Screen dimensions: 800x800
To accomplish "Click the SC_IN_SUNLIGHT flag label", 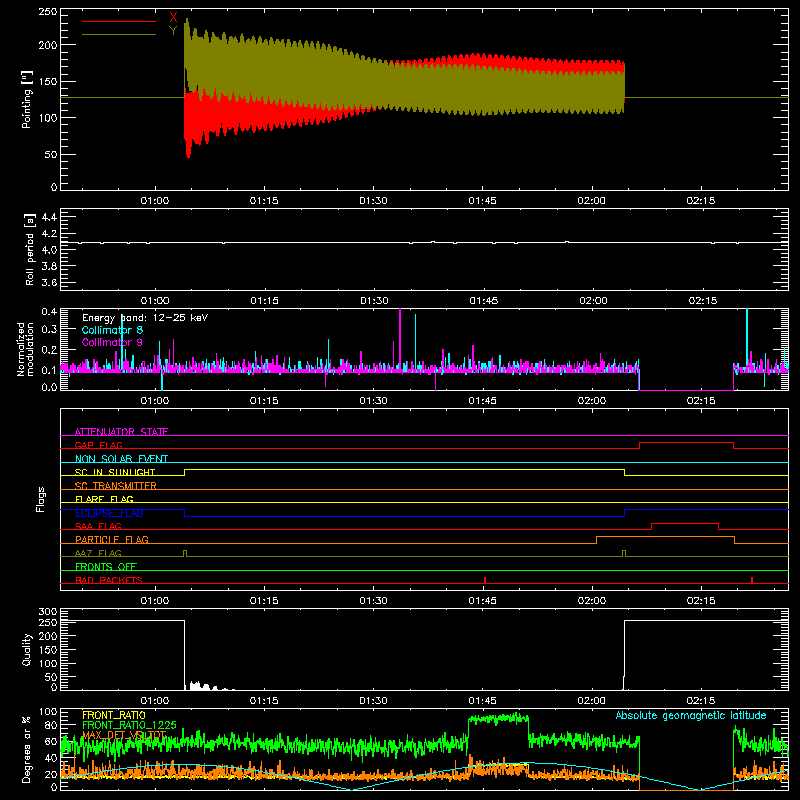I will pos(115,472).
